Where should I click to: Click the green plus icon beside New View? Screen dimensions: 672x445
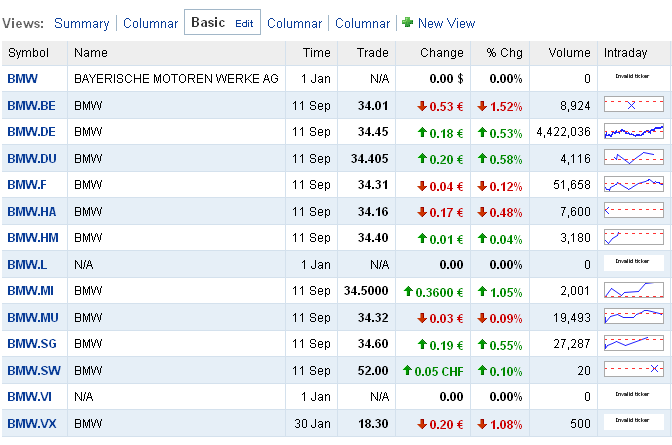pyautogui.click(x=408, y=22)
